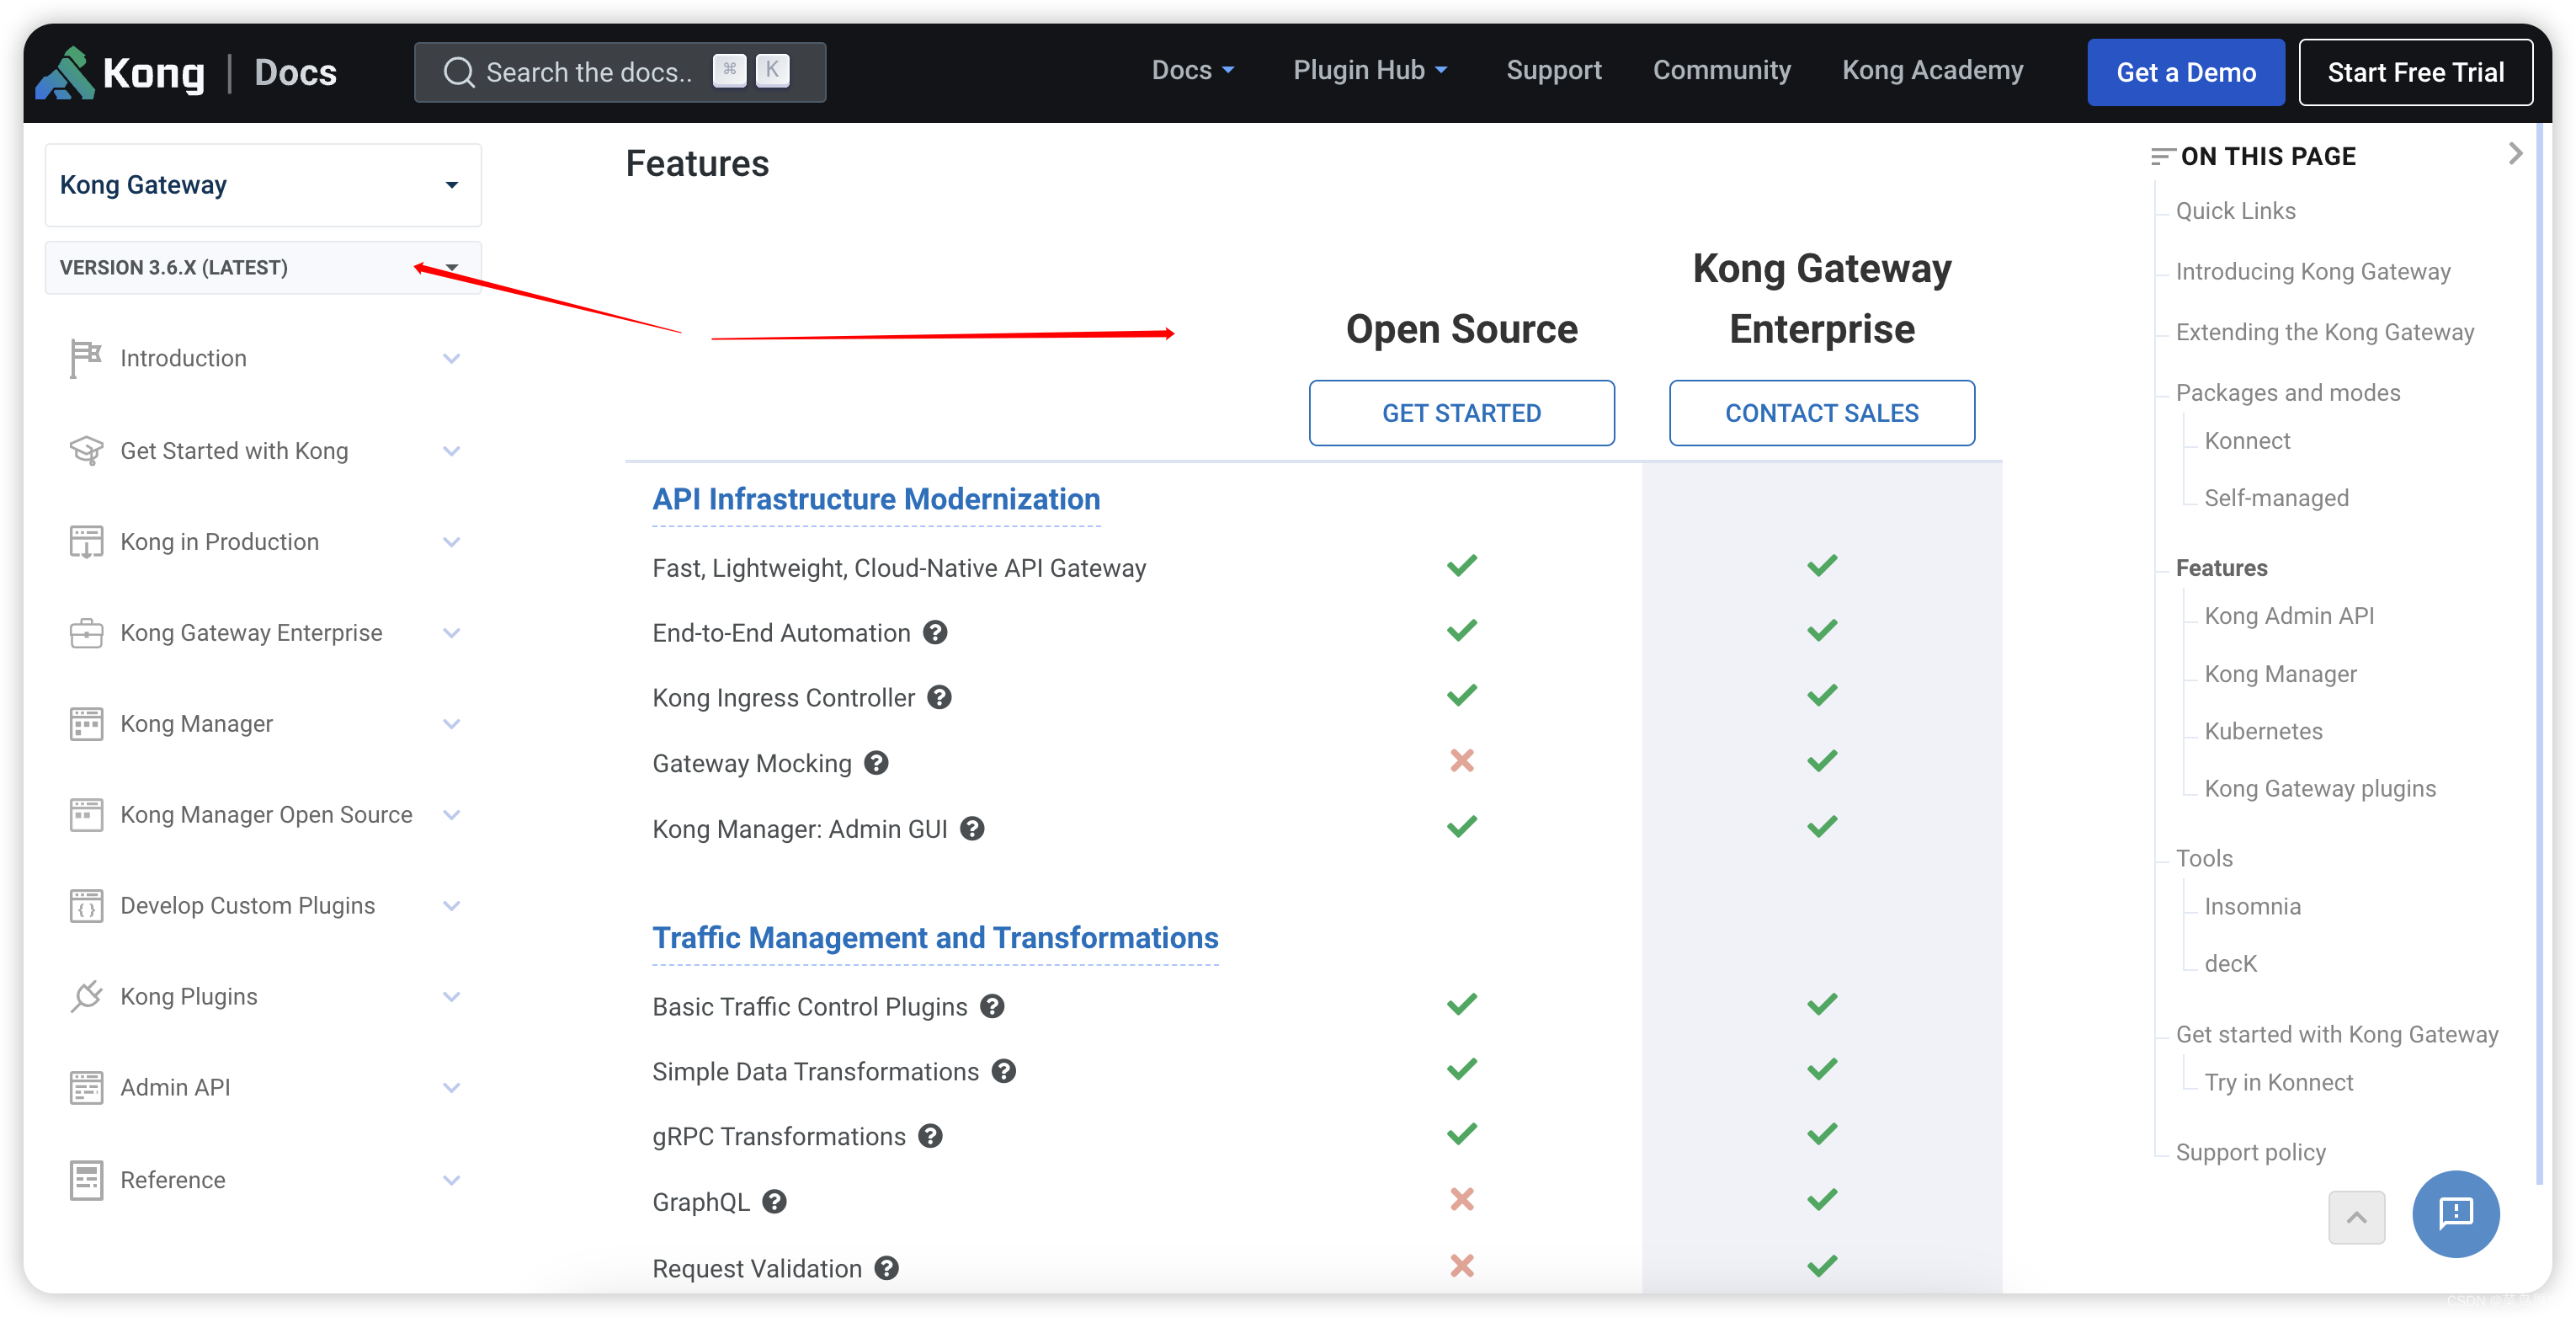2576x1317 pixels.
Task: Click the Reference sidebar icon
Action: tap(86, 1179)
